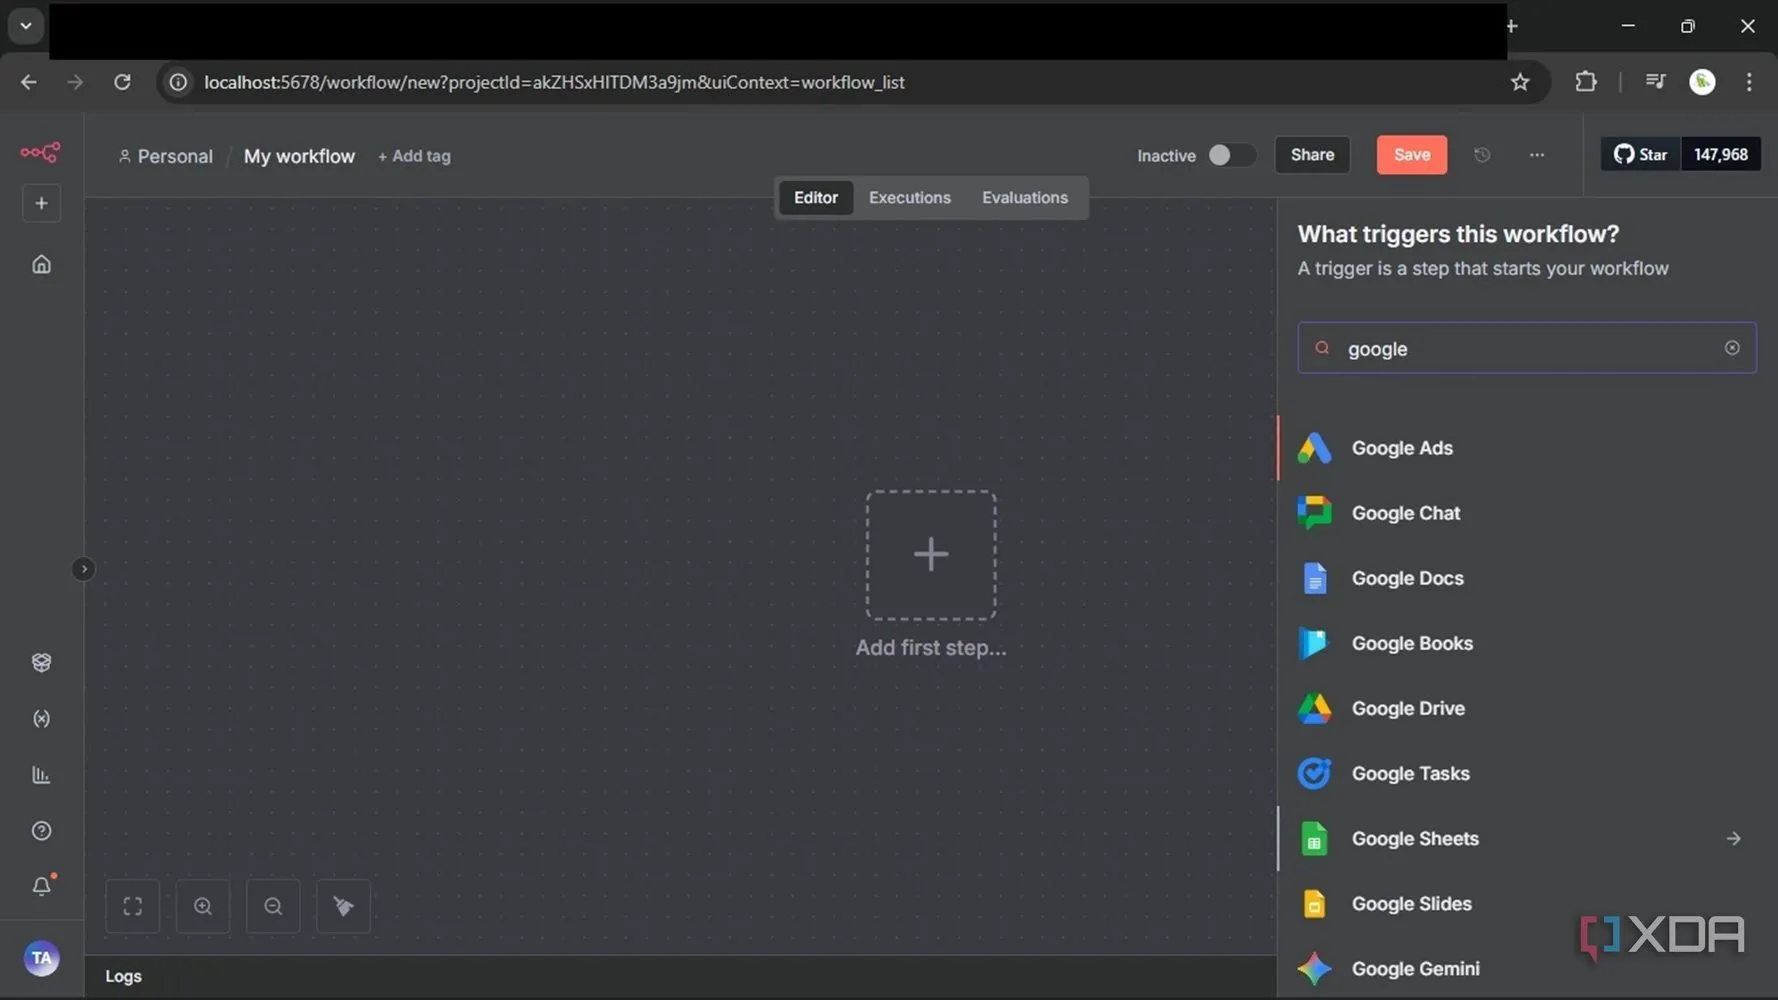1778x1000 pixels.
Task: Fit the workflow to view
Action: click(x=132, y=906)
